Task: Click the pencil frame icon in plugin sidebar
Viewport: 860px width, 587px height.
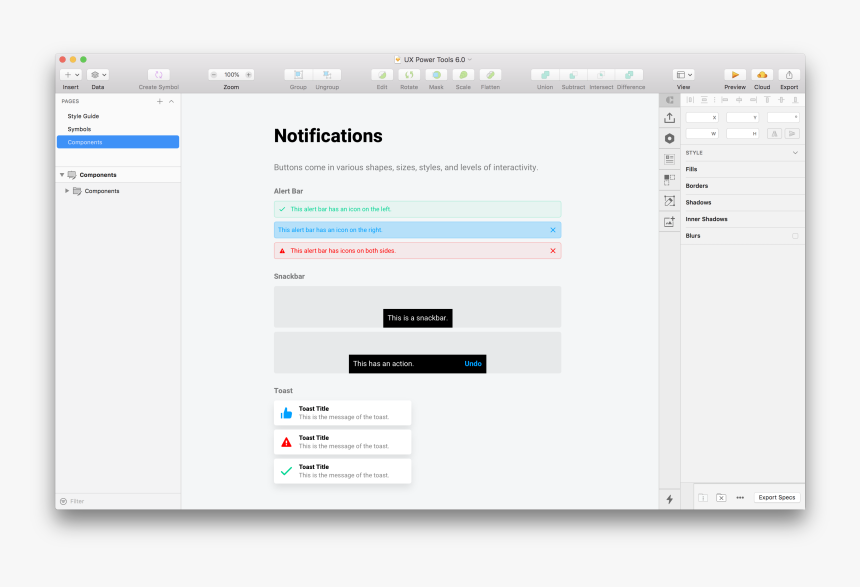Action: tap(670, 201)
